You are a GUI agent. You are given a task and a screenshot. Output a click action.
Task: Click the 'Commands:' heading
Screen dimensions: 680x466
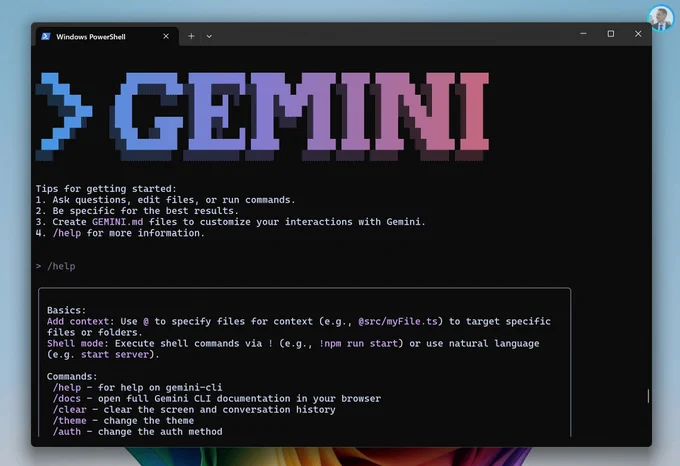(x=72, y=377)
